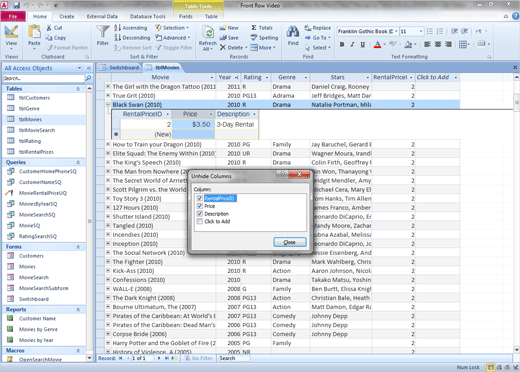Open tblCustomers table in navigation pane
520x372 pixels.
coord(34,98)
